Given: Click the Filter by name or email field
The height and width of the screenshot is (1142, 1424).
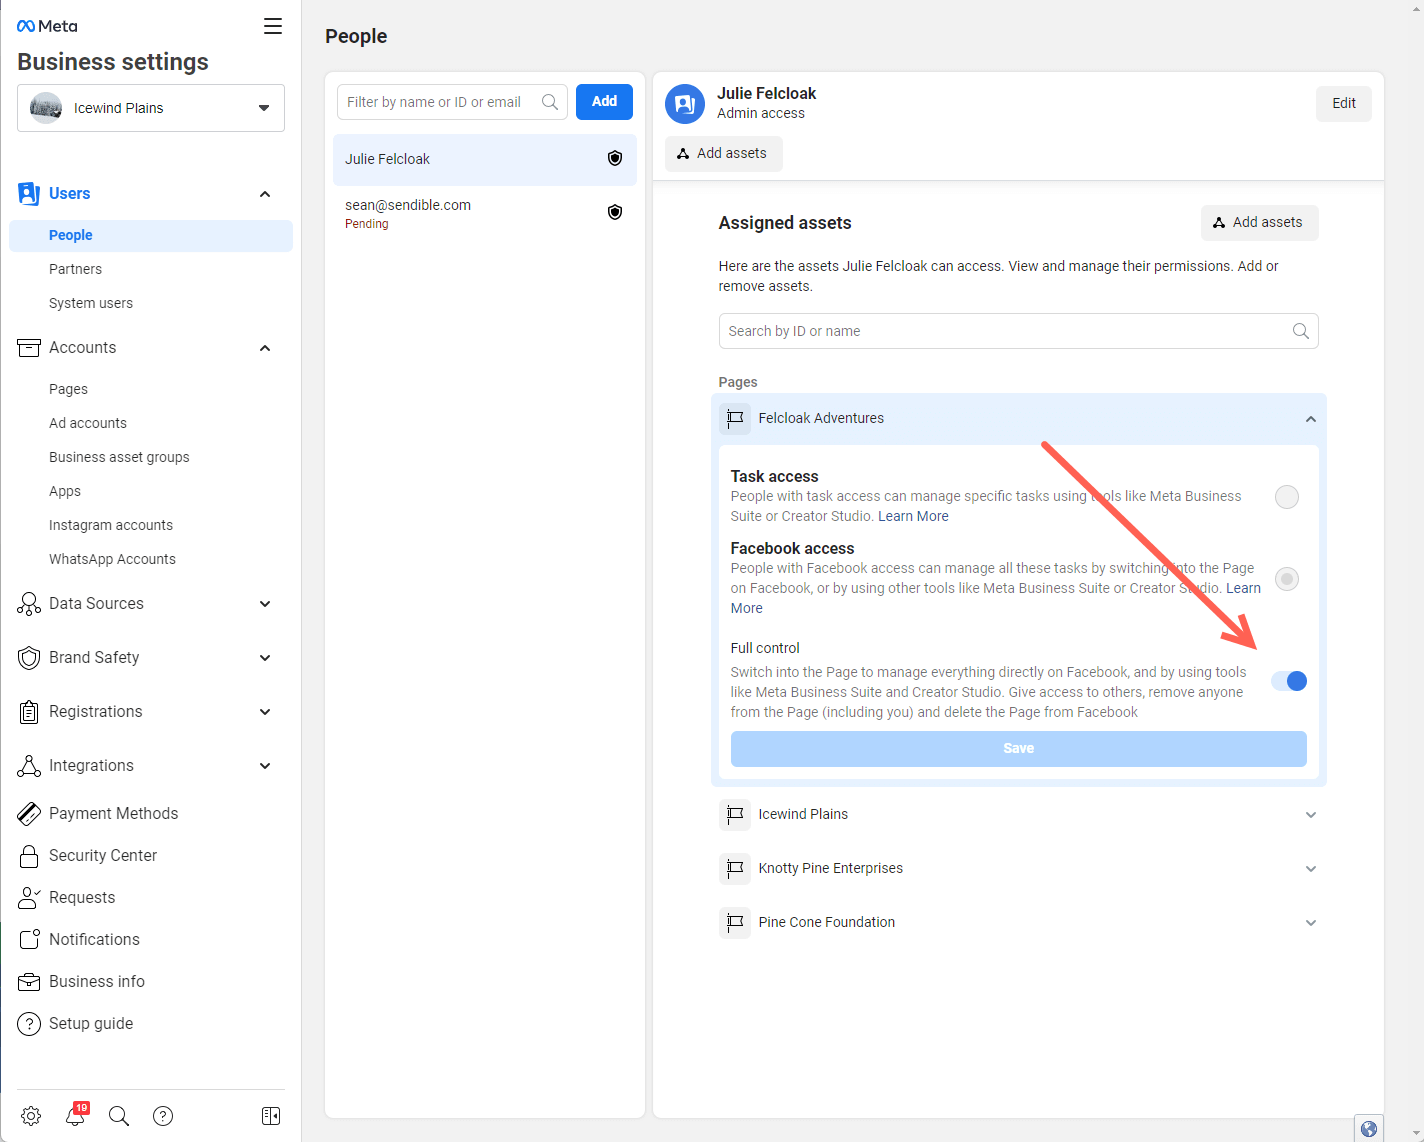Looking at the screenshot, I should coord(452,102).
